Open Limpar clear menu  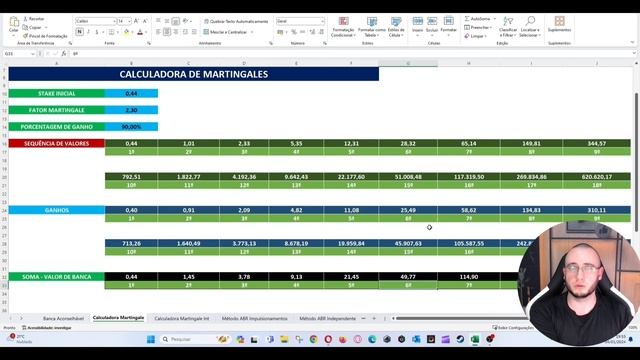476,36
